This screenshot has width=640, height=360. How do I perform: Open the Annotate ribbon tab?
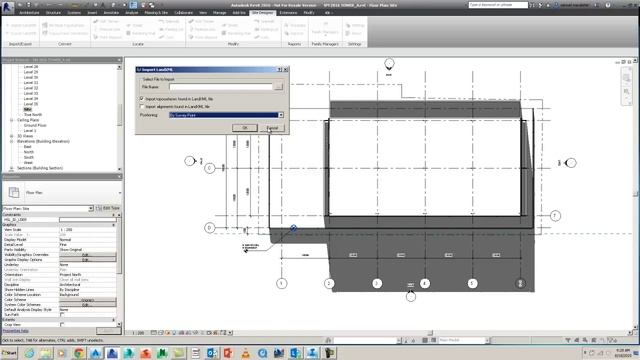111,13
